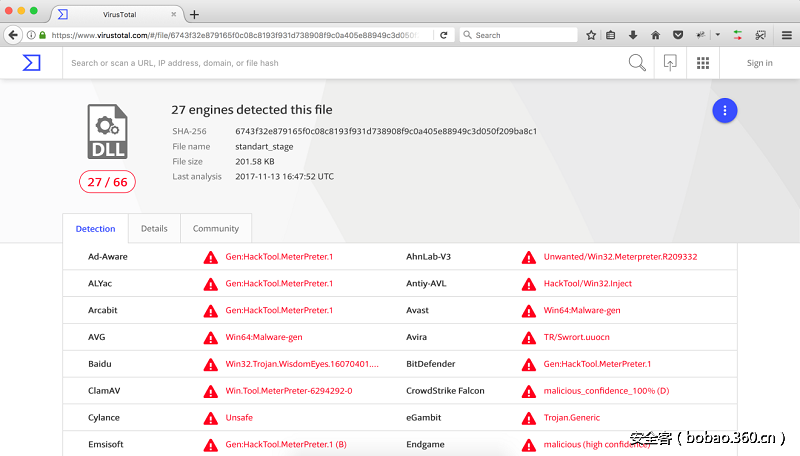Expand the extension dropdown arrow in toolbar

click(717, 35)
